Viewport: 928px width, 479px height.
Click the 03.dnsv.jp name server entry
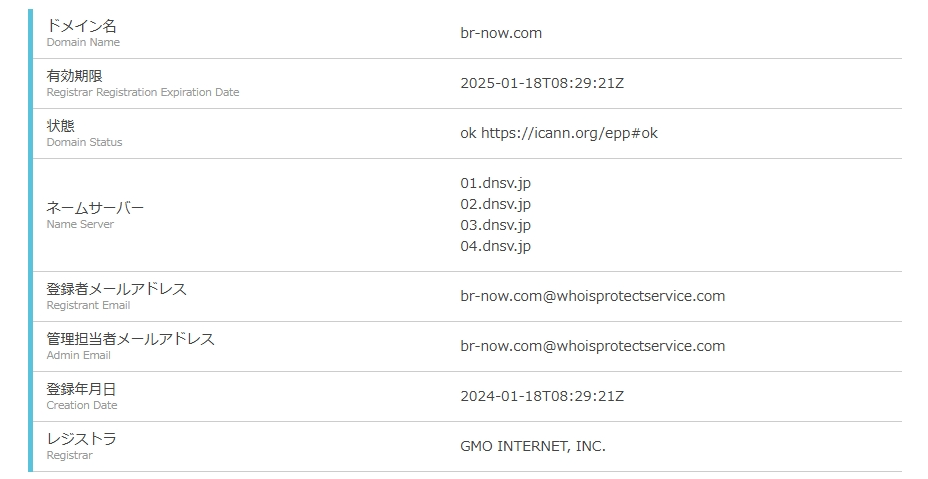tap(495, 225)
